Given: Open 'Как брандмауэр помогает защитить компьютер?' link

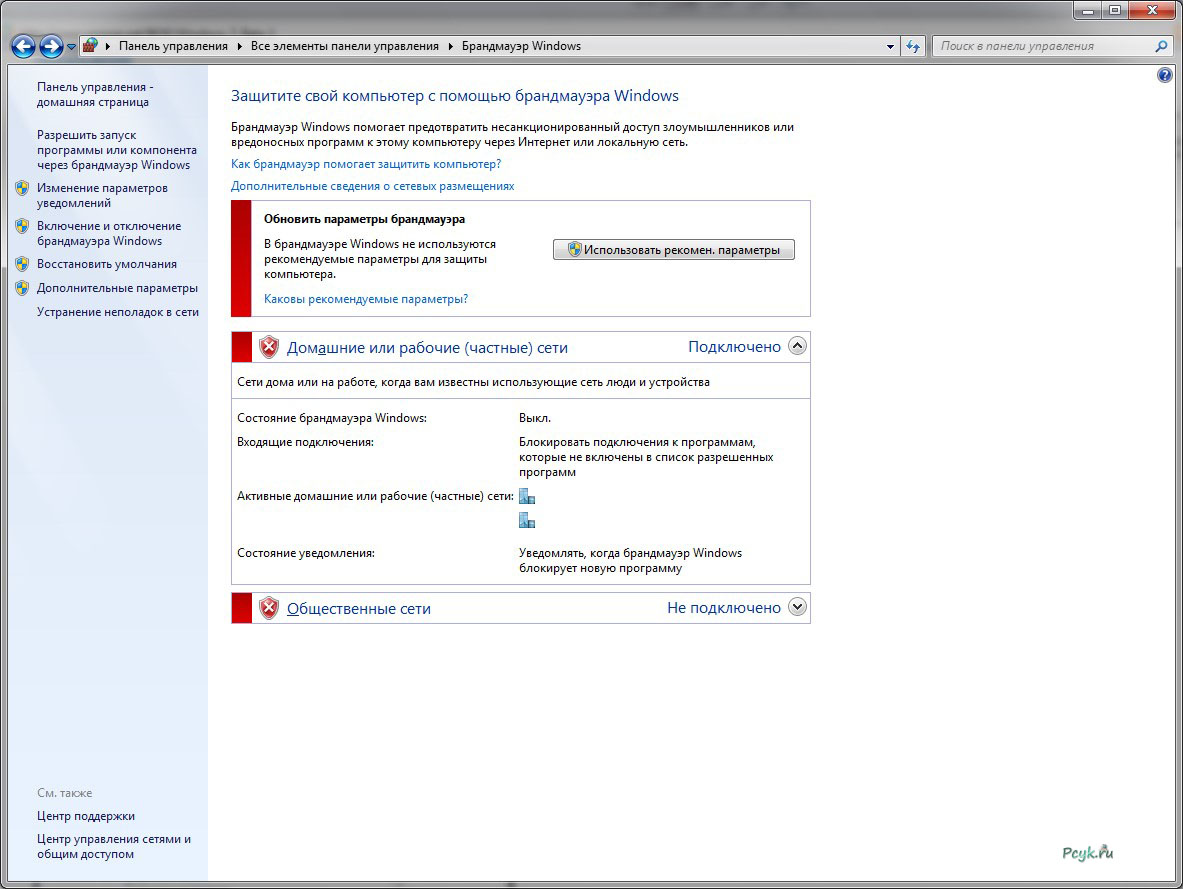Looking at the screenshot, I should (x=366, y=164).
